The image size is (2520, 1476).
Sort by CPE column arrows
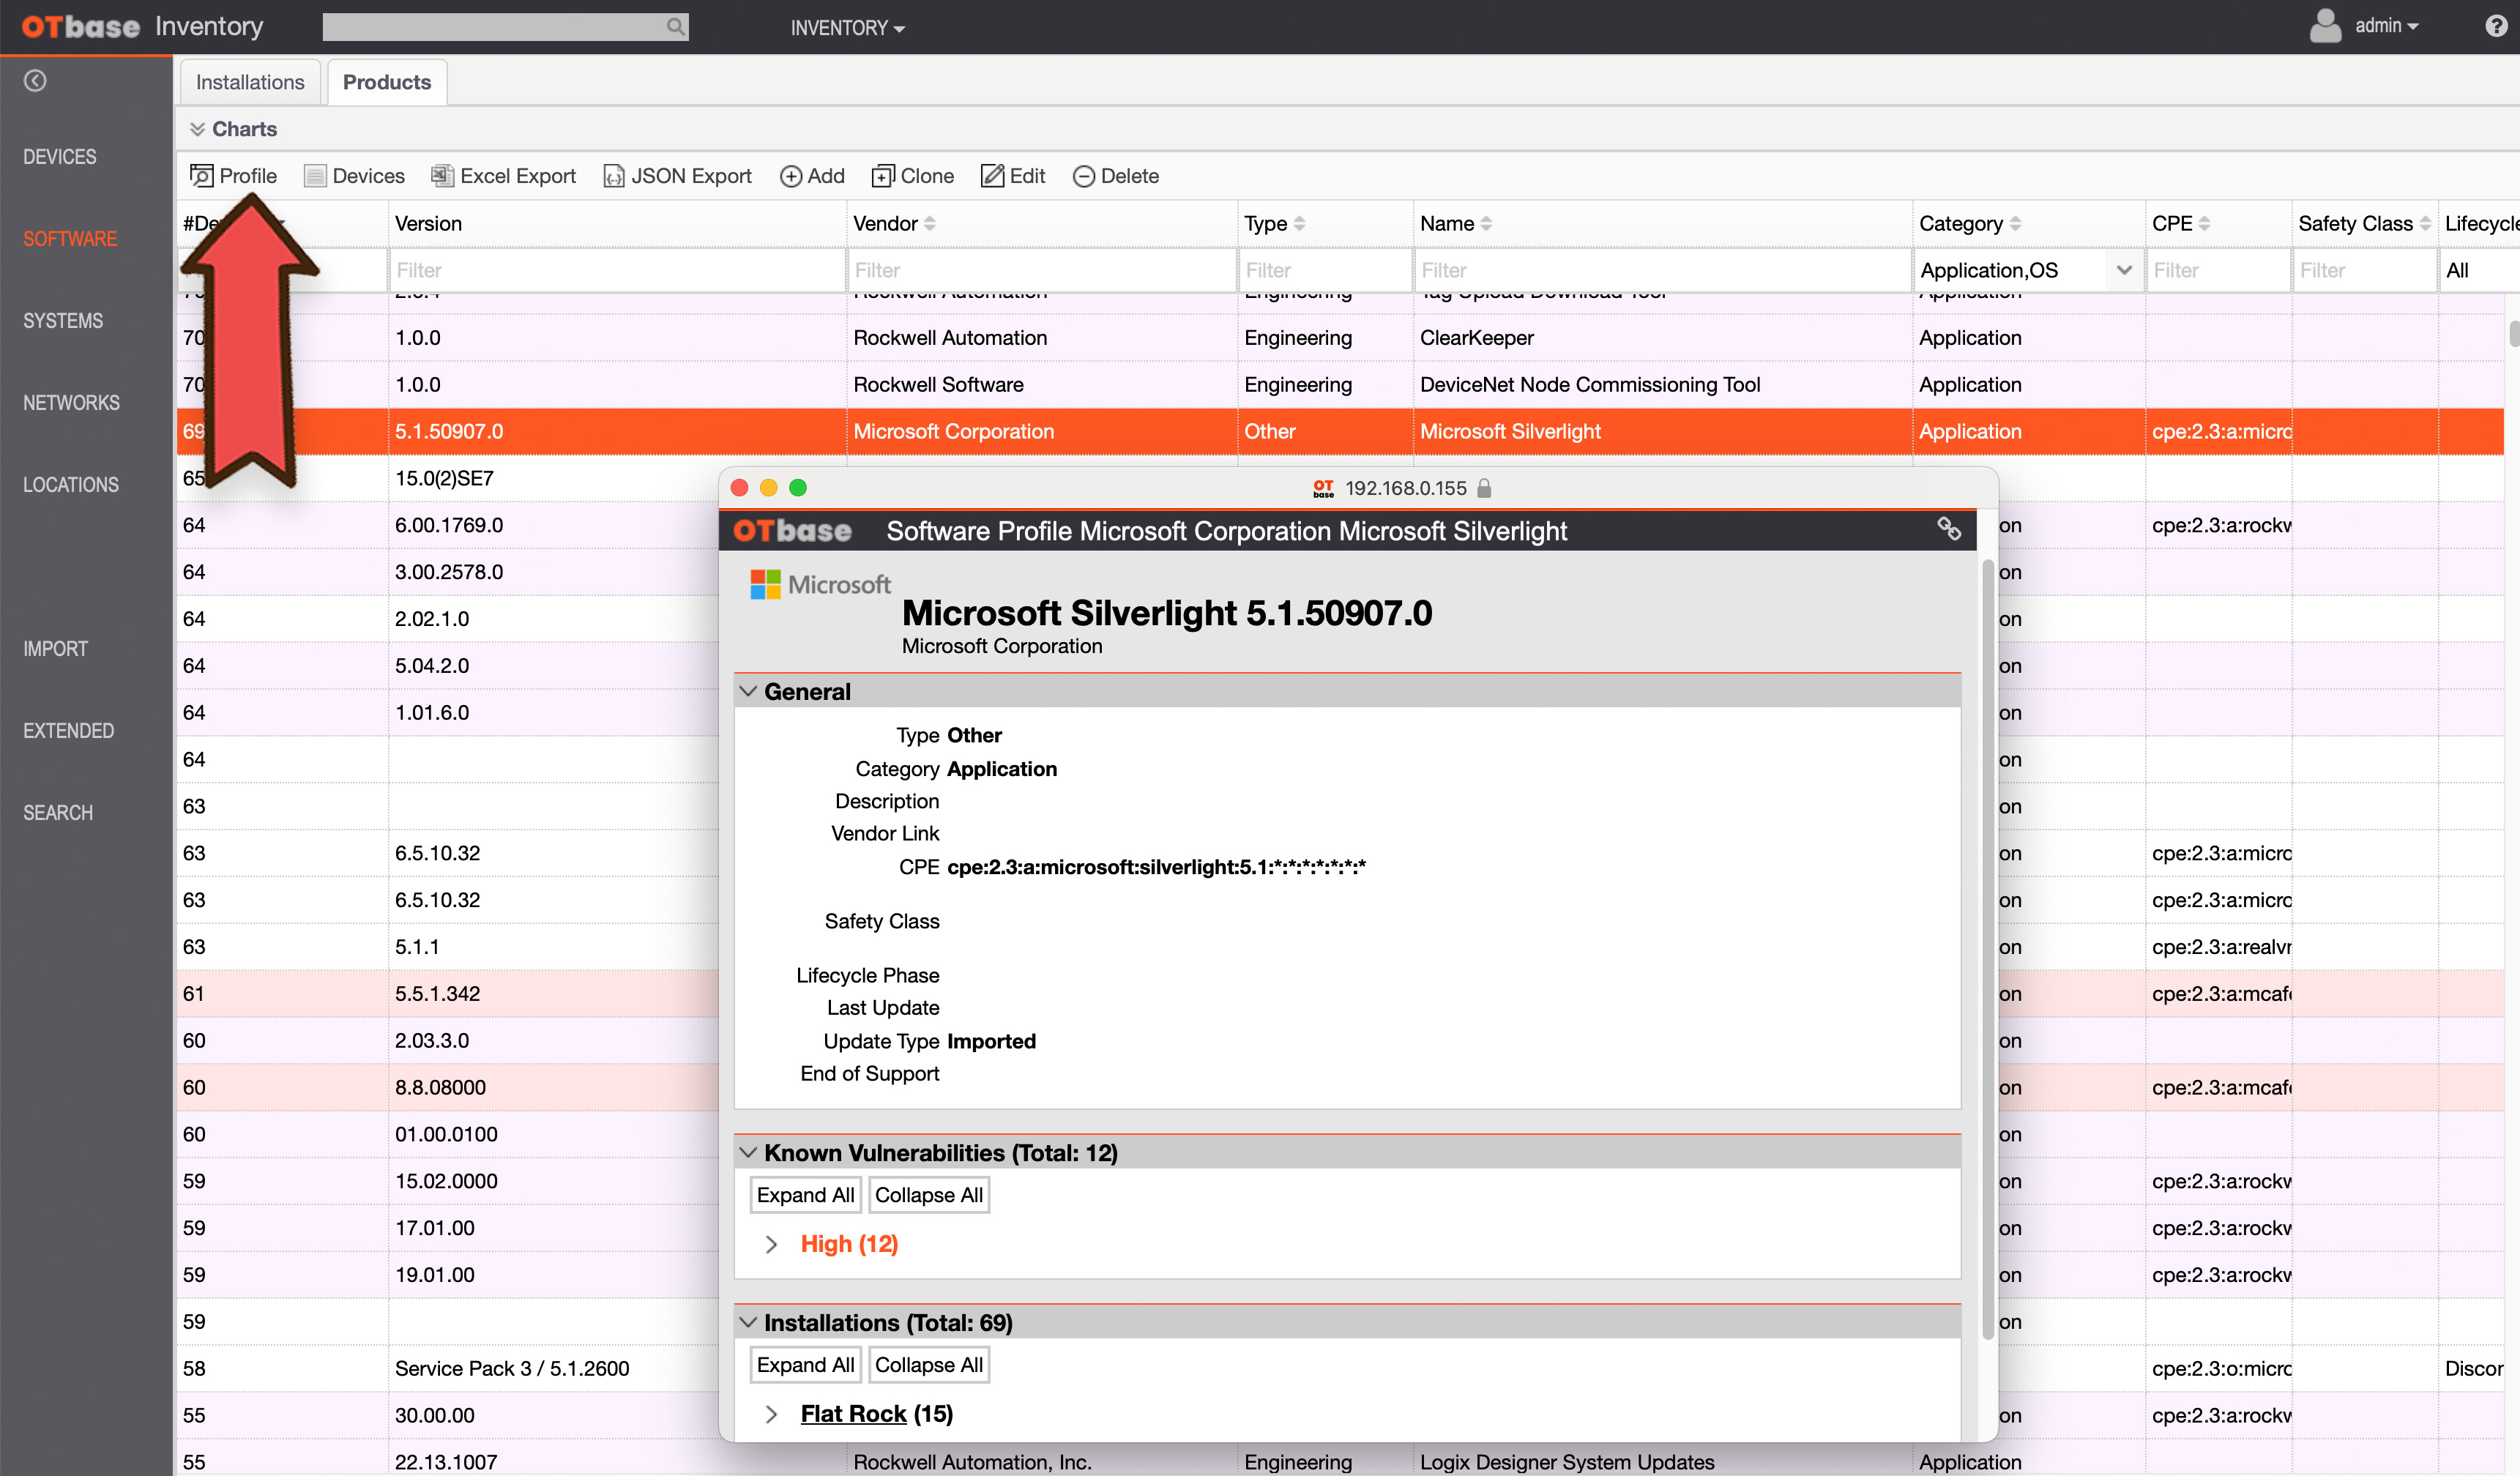point(2204,224)
